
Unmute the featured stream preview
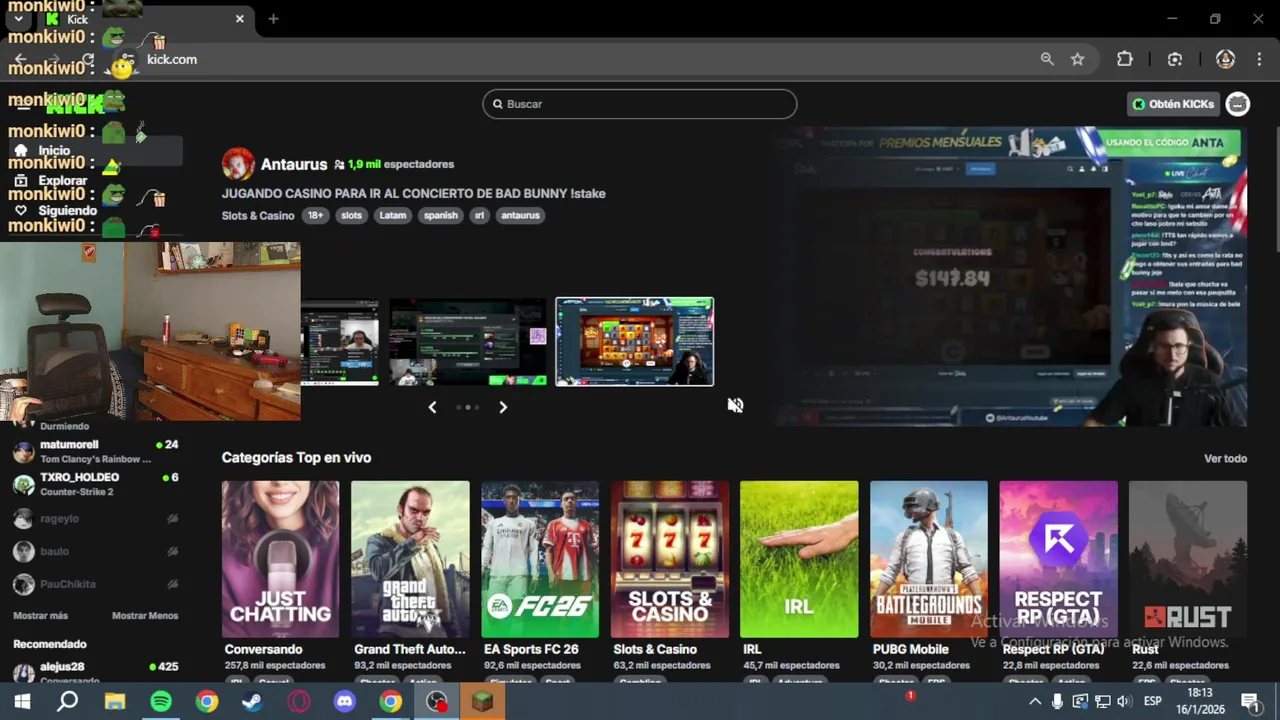coord(735,405)
